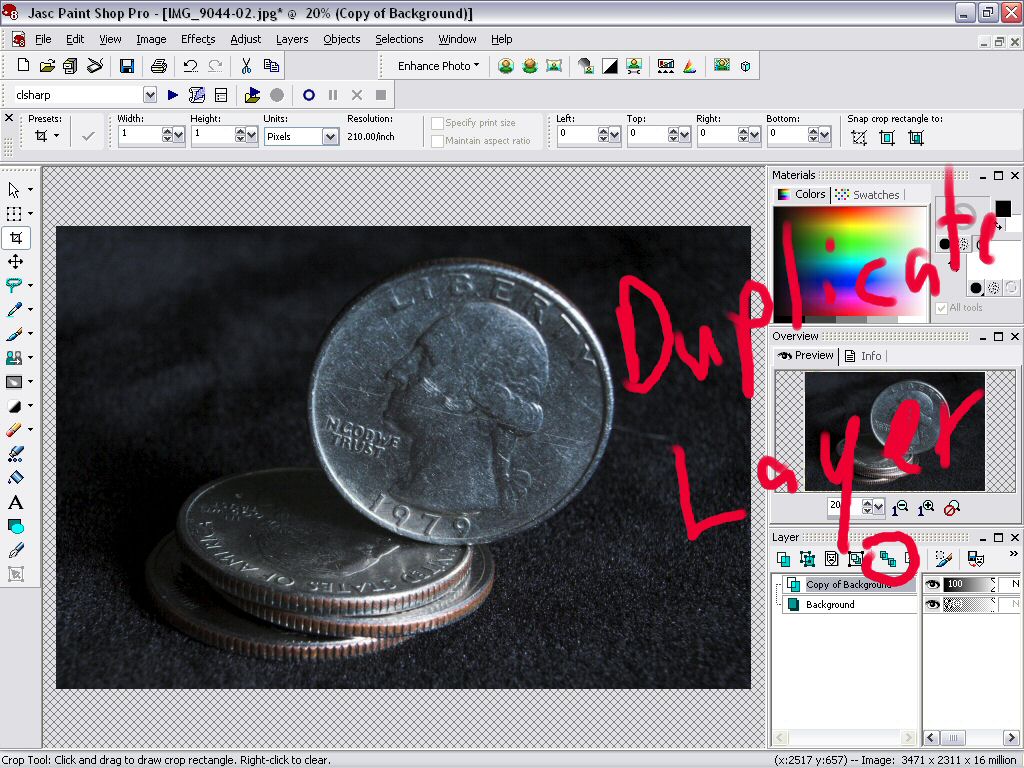The image size is (1024, 768).
Task: Select the Crop tool
Action: (15, 237)
